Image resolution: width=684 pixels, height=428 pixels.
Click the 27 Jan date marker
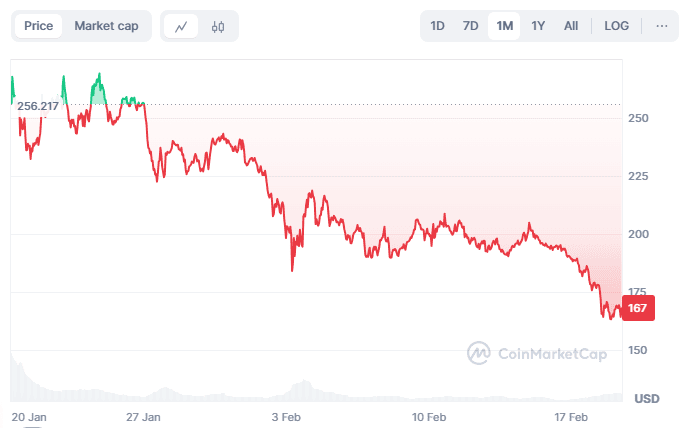coord(145,415)
